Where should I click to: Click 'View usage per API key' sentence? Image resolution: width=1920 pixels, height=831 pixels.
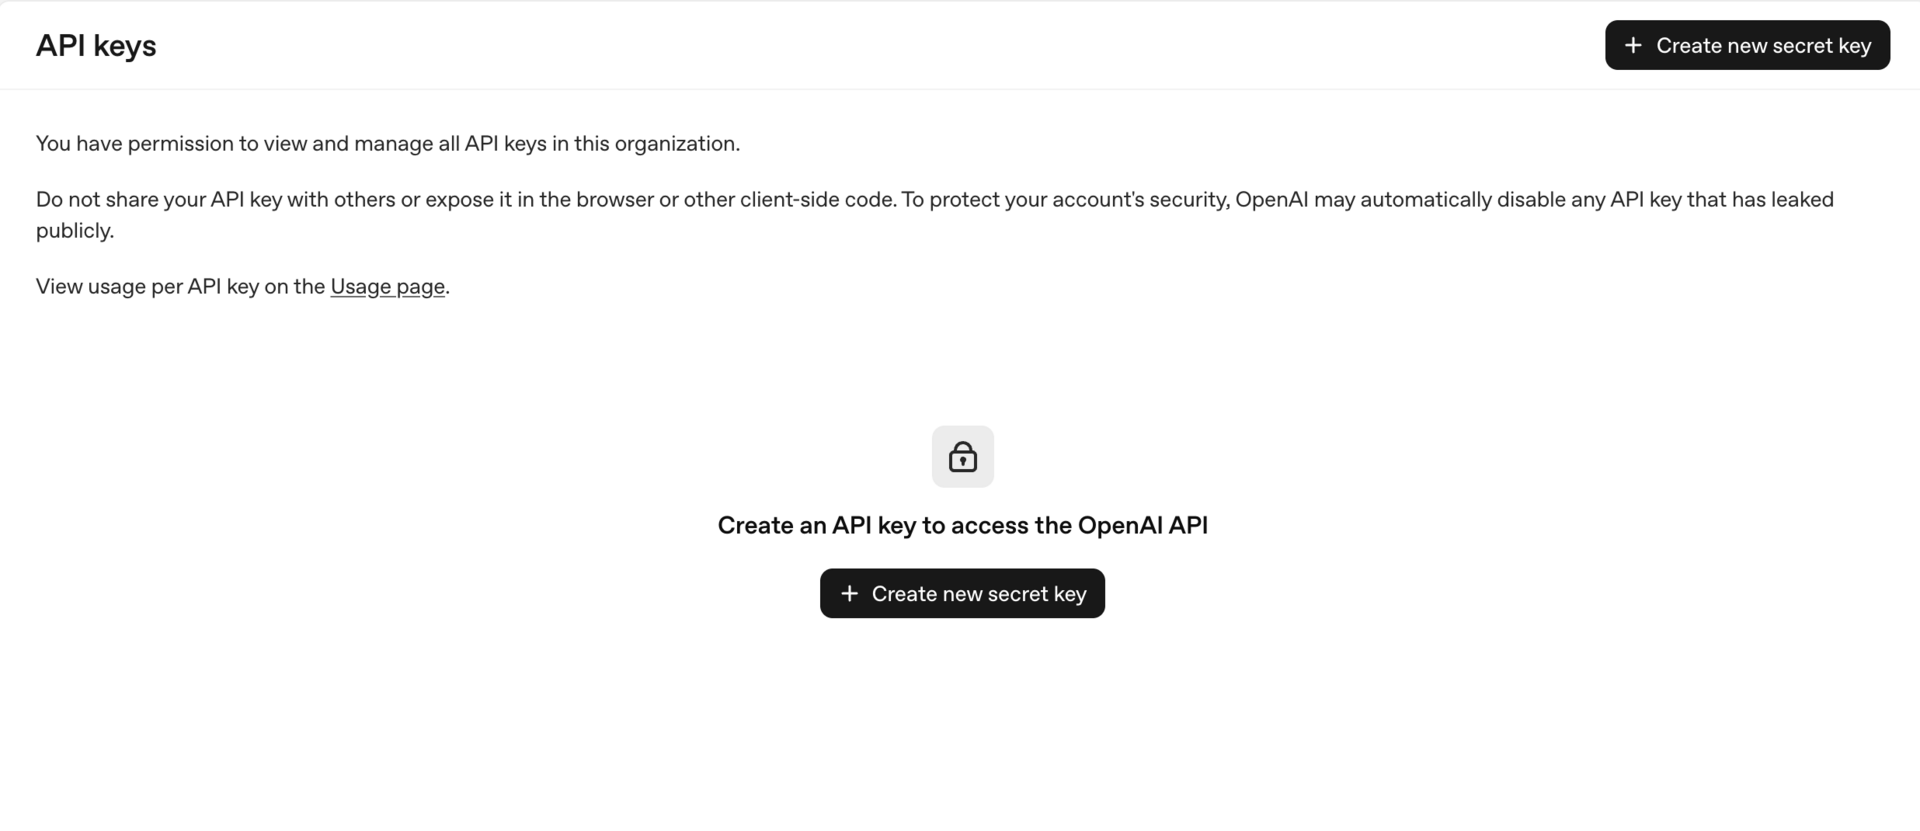tap(240, 286)
